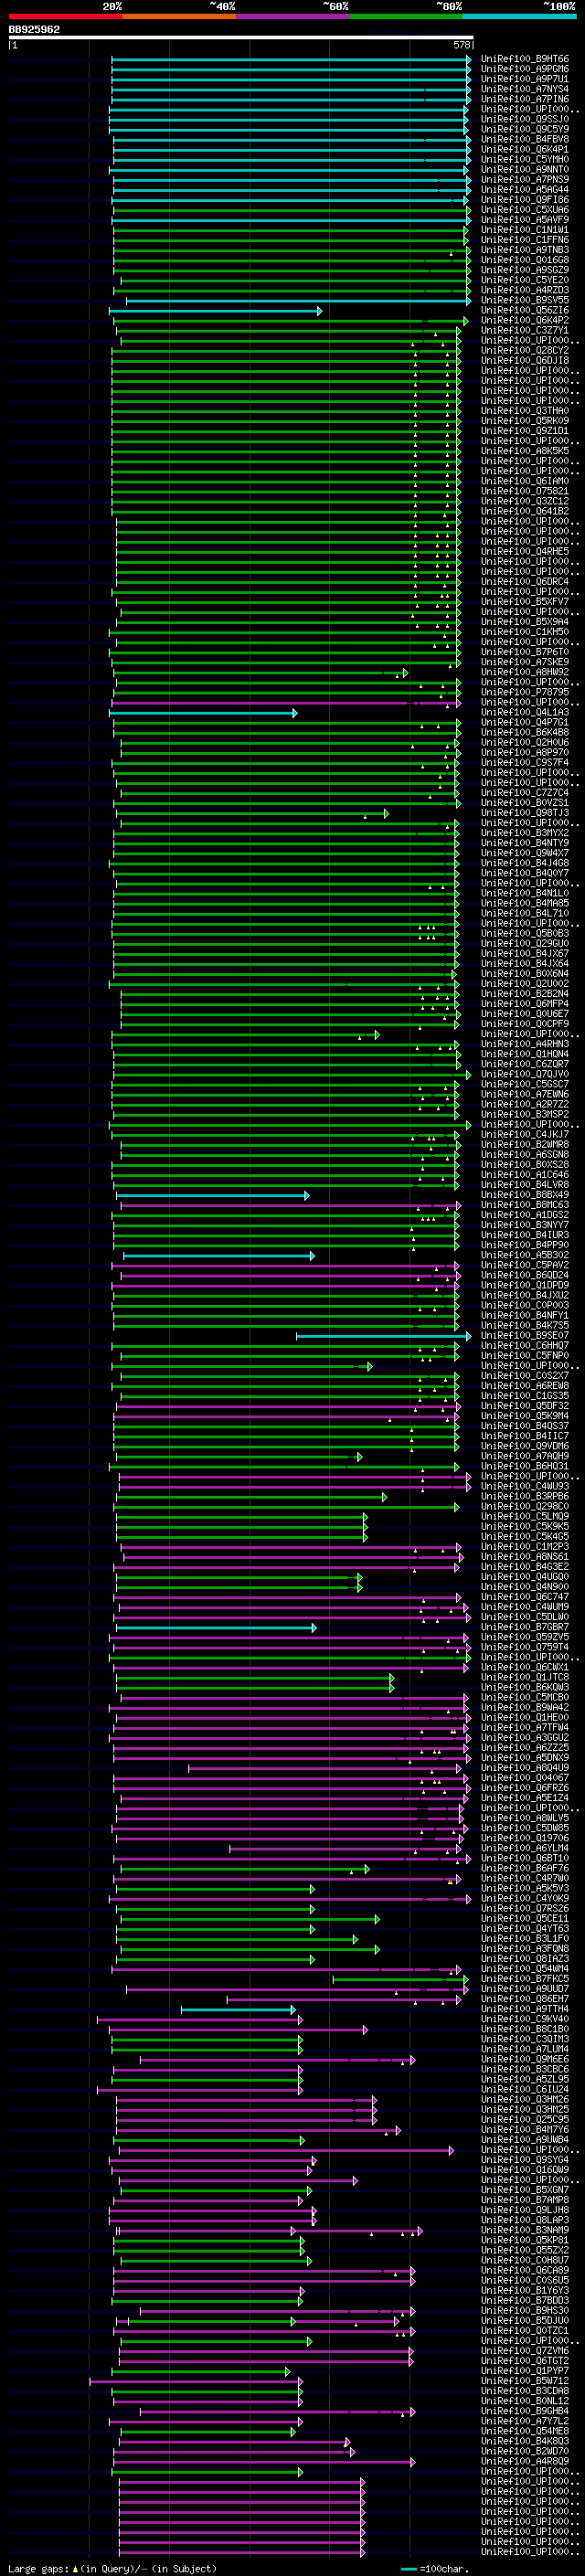Open hit UniRef100_P78795
Image resolution: width=585 pixels, height=2576 pixels.
pos(525,692)
